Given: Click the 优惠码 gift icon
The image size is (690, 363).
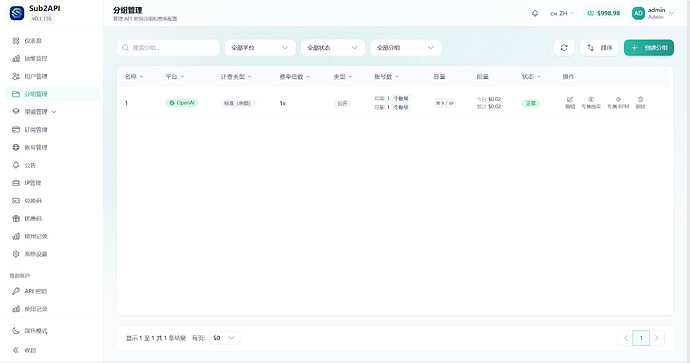Looking at the screenshot, I should click(x=16, y=218).
